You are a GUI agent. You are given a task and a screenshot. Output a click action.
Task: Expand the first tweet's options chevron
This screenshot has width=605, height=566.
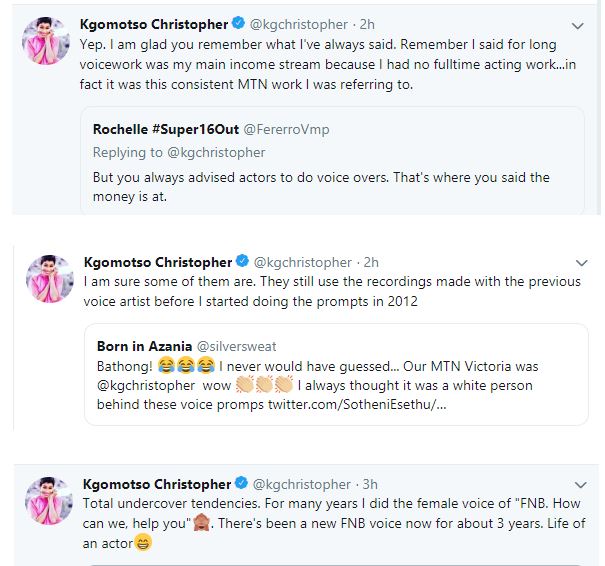578,26
